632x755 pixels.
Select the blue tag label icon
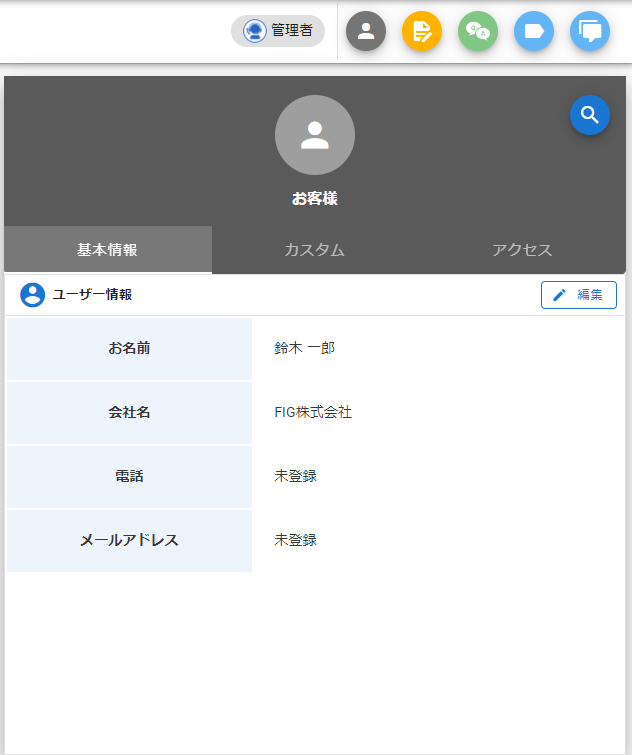(534, 31)
